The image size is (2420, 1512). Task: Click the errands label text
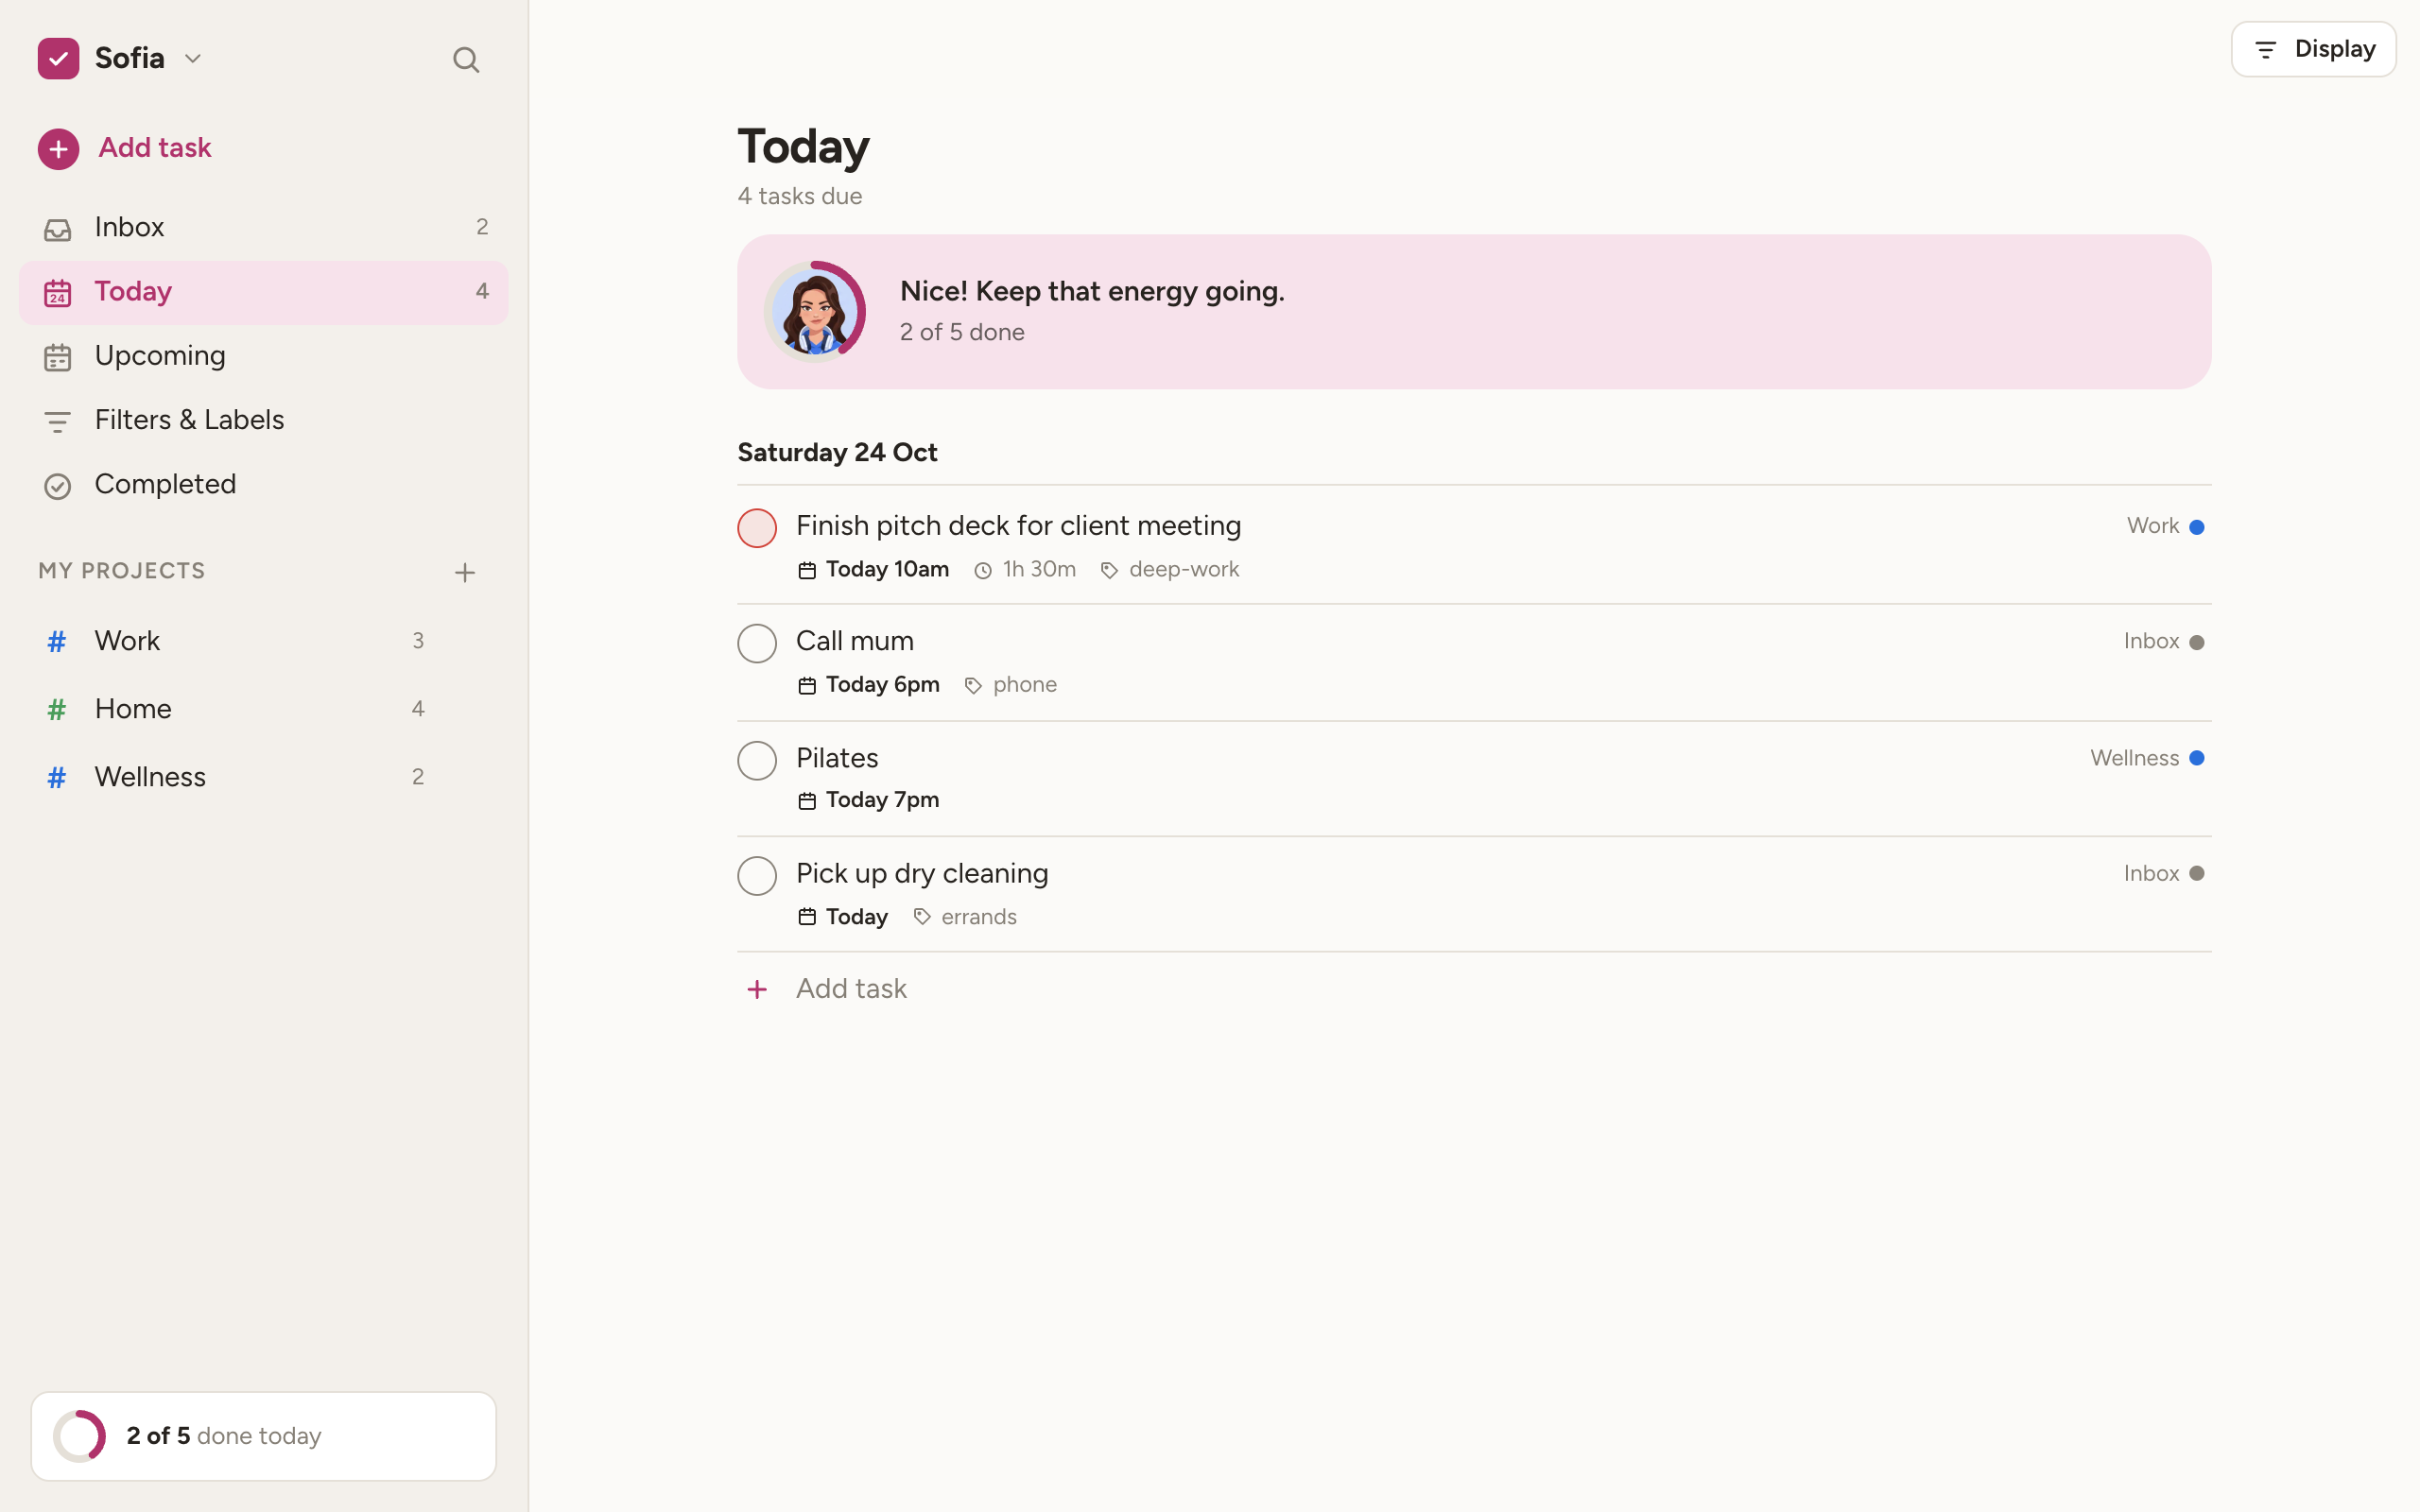tap(978, 917)
